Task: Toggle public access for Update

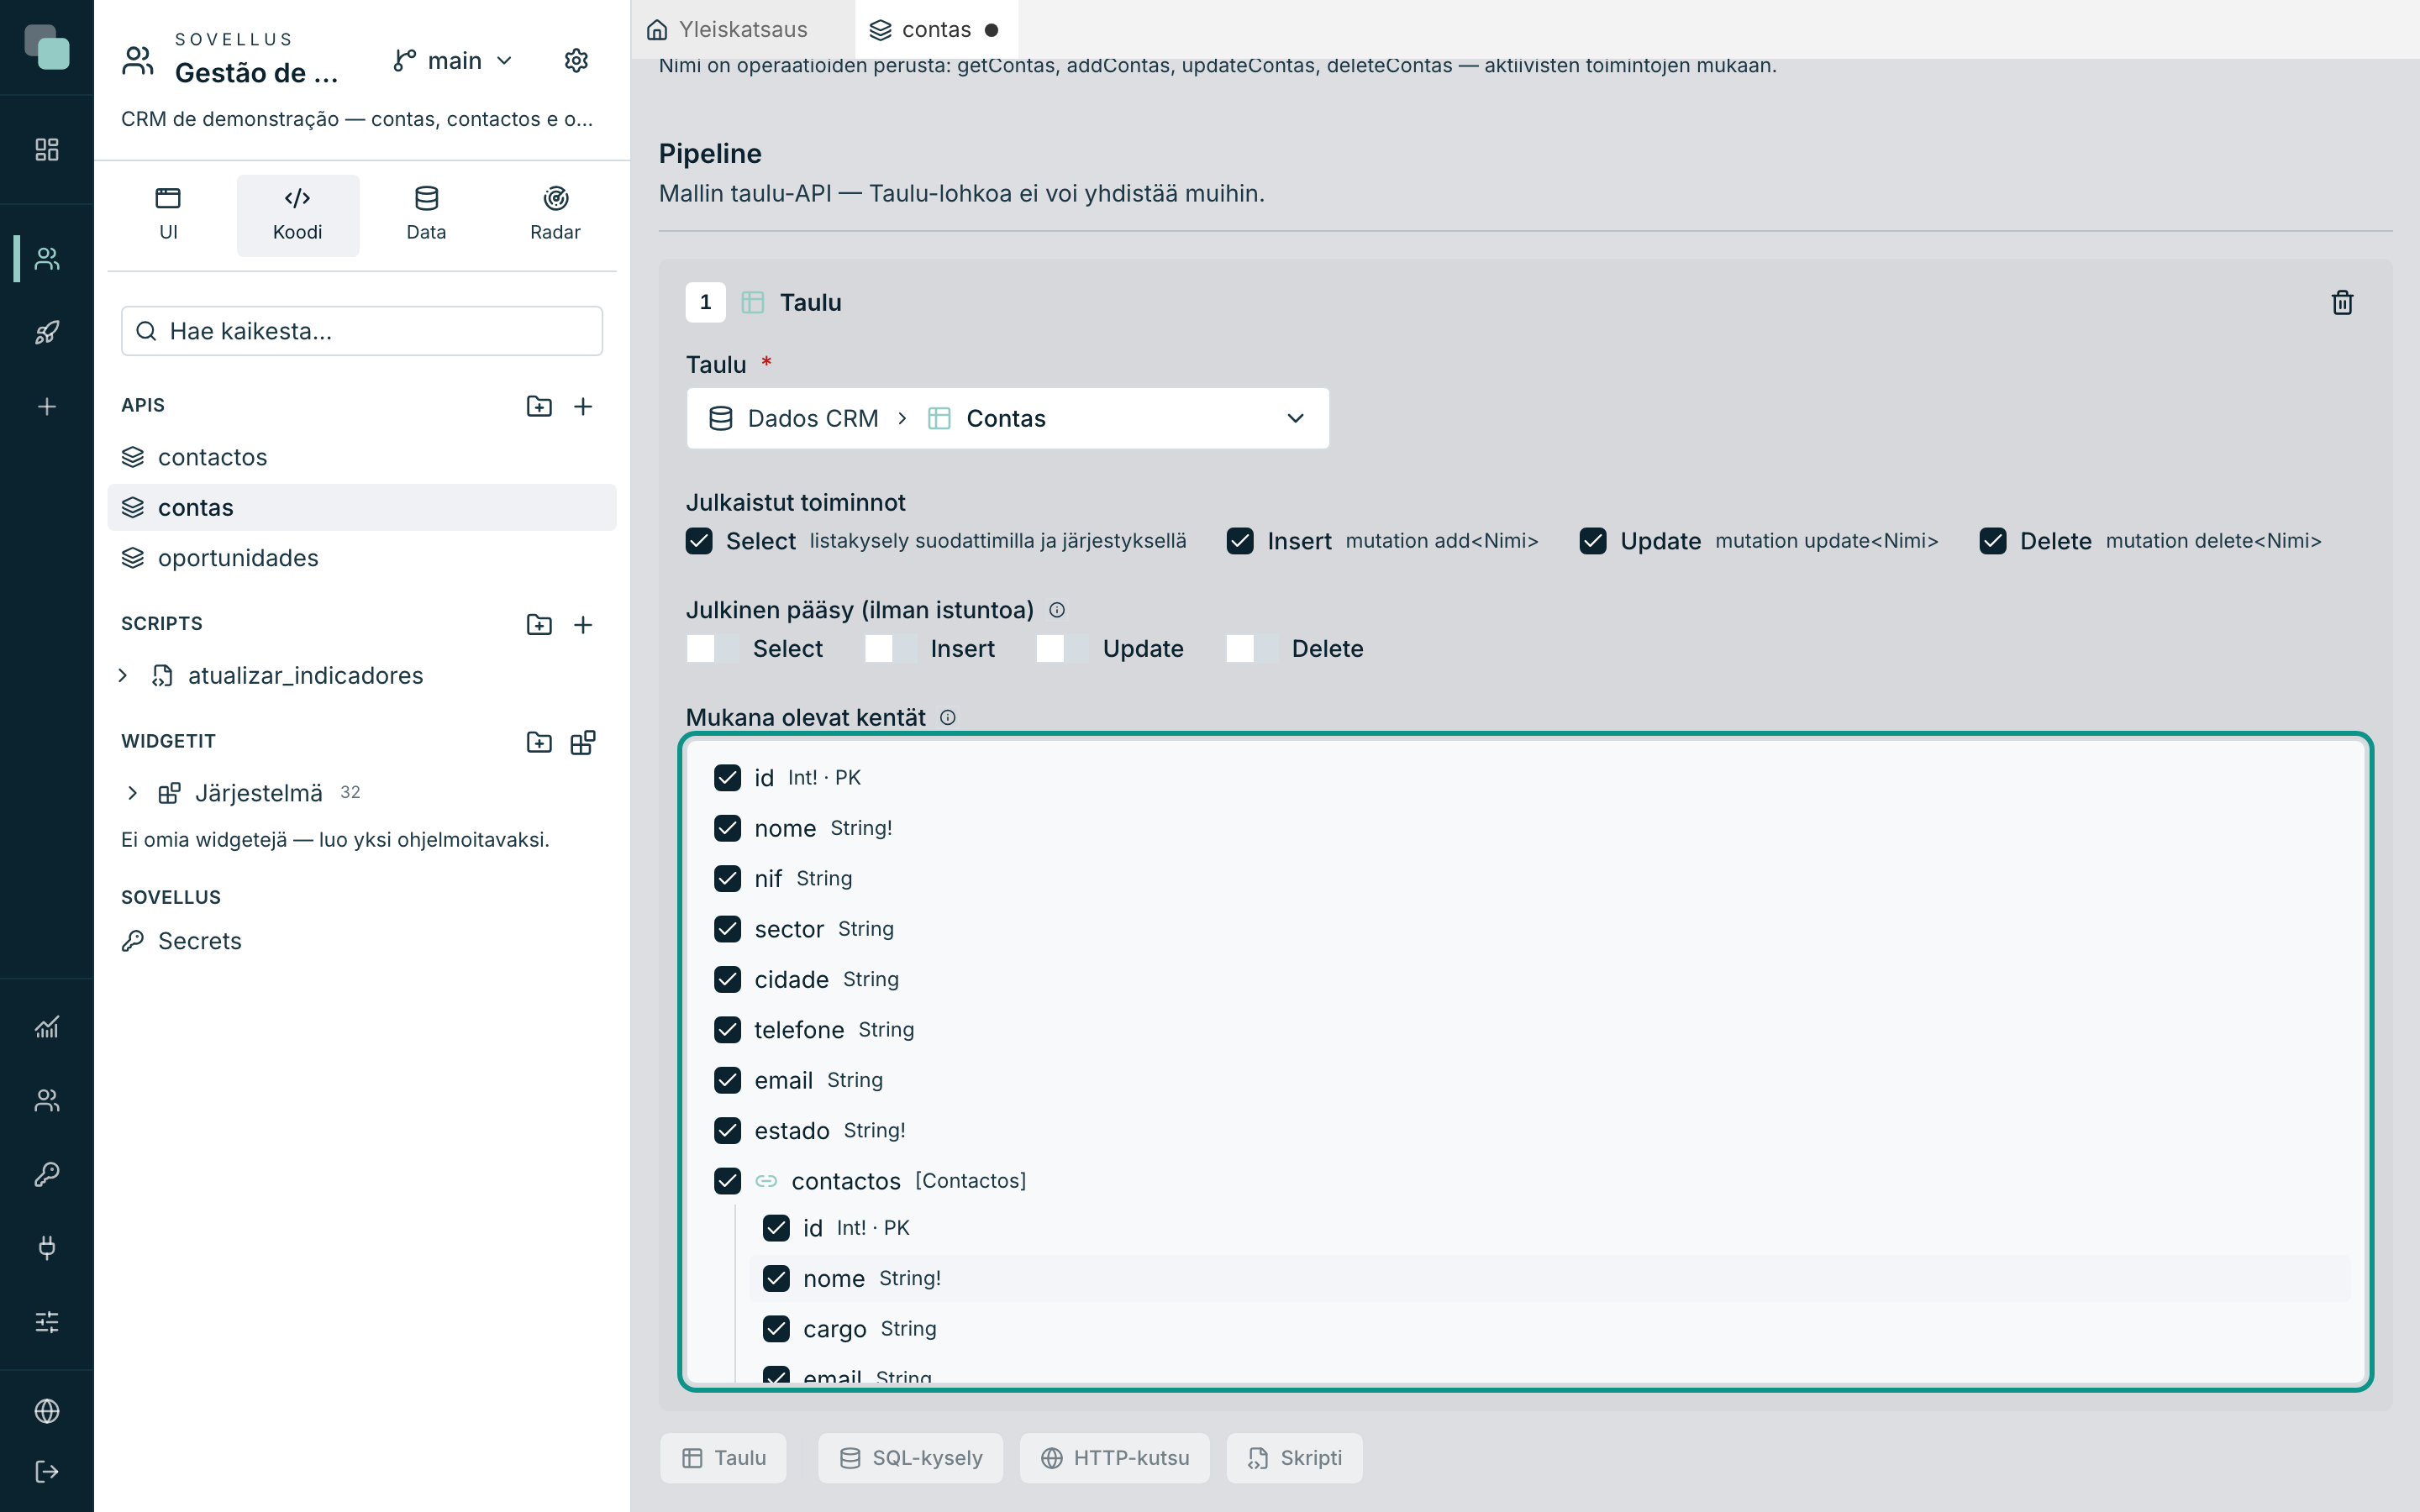Action: [x=1062, y=649]
